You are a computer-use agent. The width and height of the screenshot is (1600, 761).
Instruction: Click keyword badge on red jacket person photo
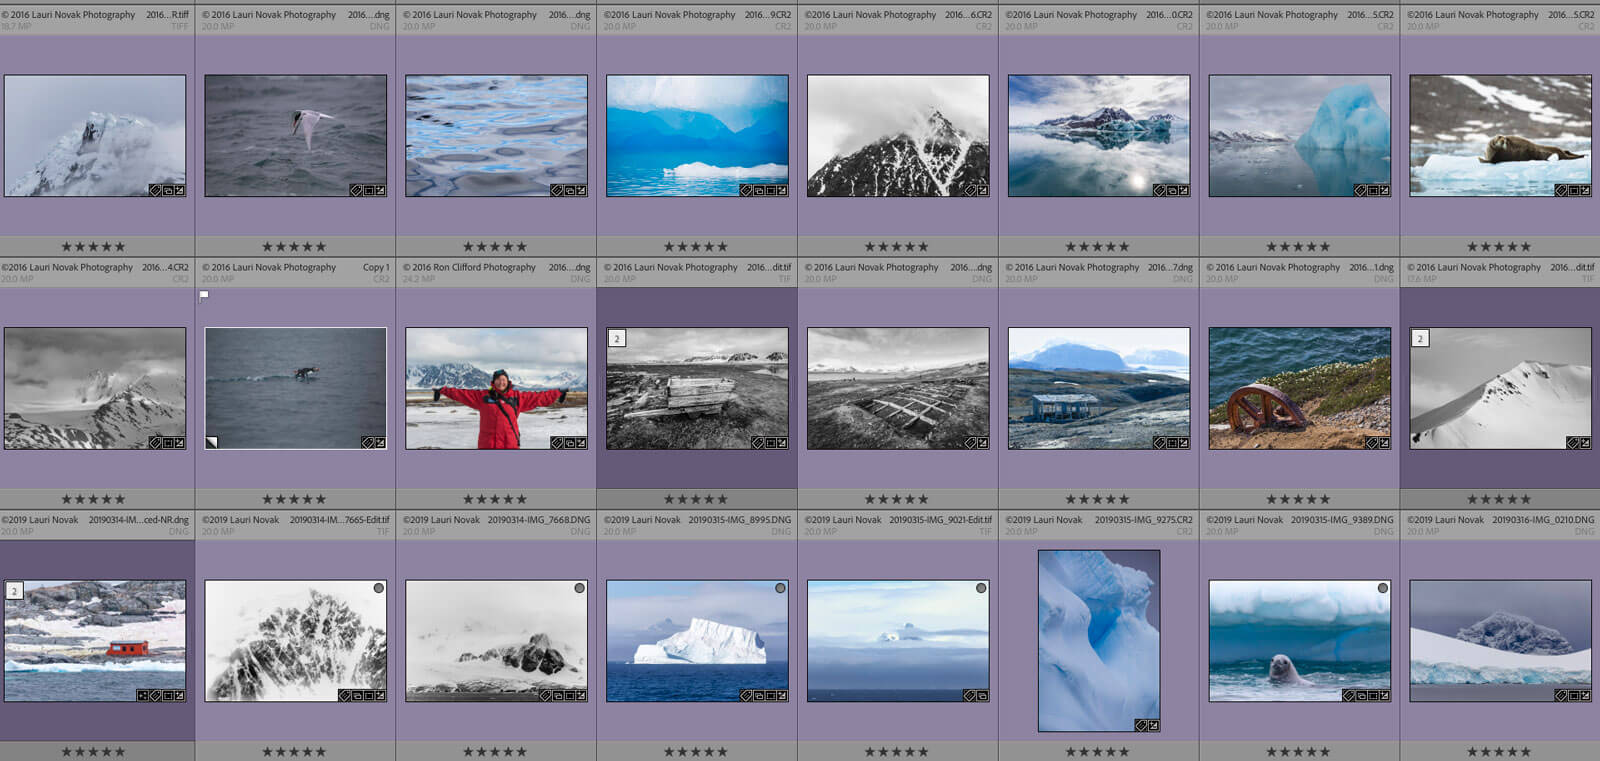(x=557, y=443)
